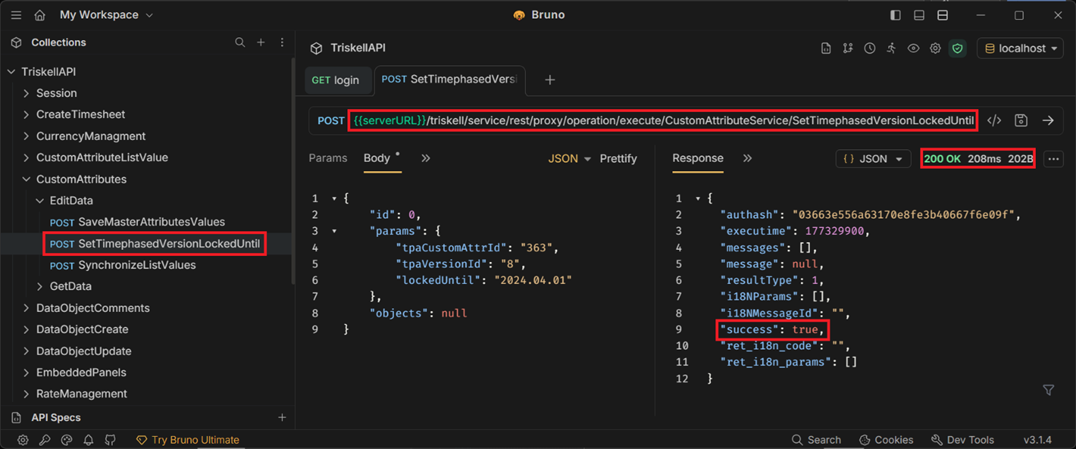Open theme palette icon in status bar
Image resolution: width=1076 pixels, height=449 pixels.
(x=67, y=439)
